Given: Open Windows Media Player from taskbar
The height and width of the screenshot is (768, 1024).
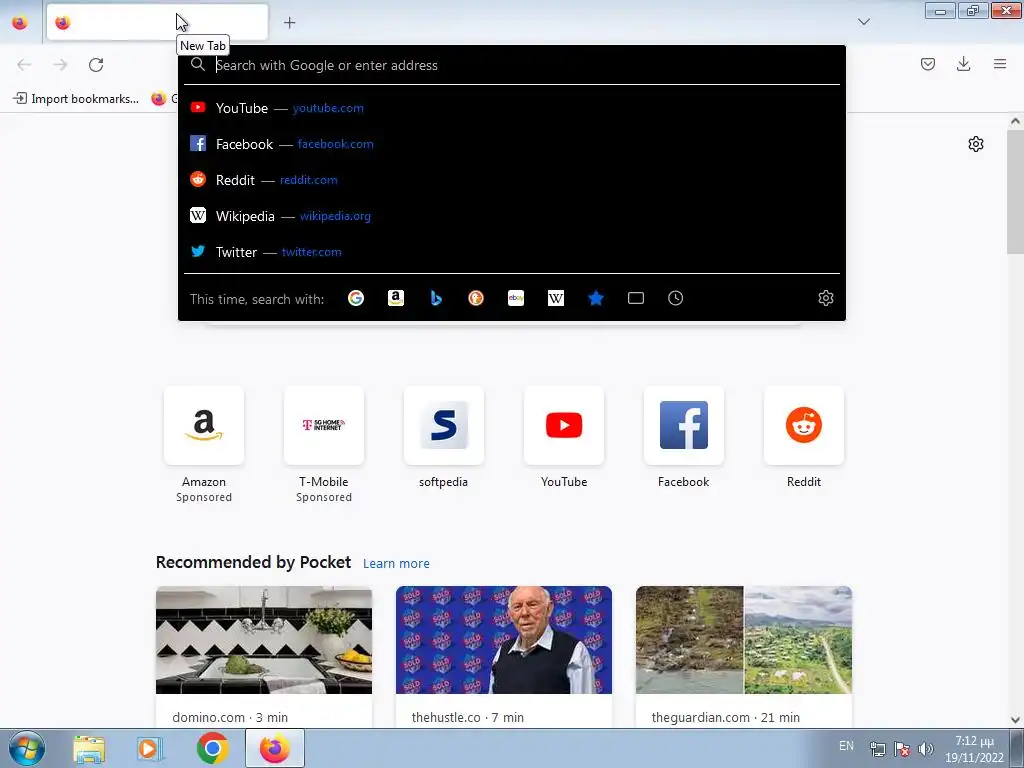Looking at the screenshot, I should point(150,749).
